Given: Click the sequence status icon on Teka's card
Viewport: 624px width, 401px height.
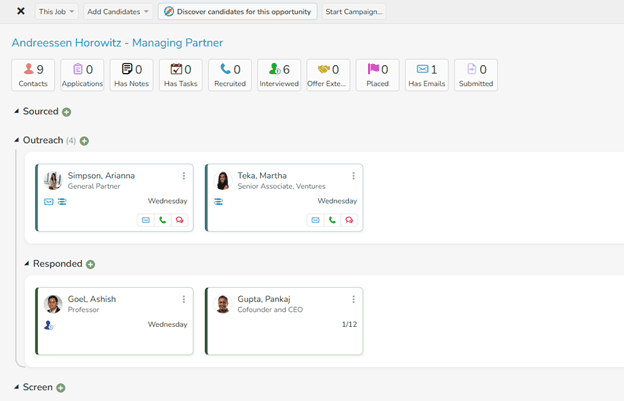Looking at the screenshot, I should 218,202.
